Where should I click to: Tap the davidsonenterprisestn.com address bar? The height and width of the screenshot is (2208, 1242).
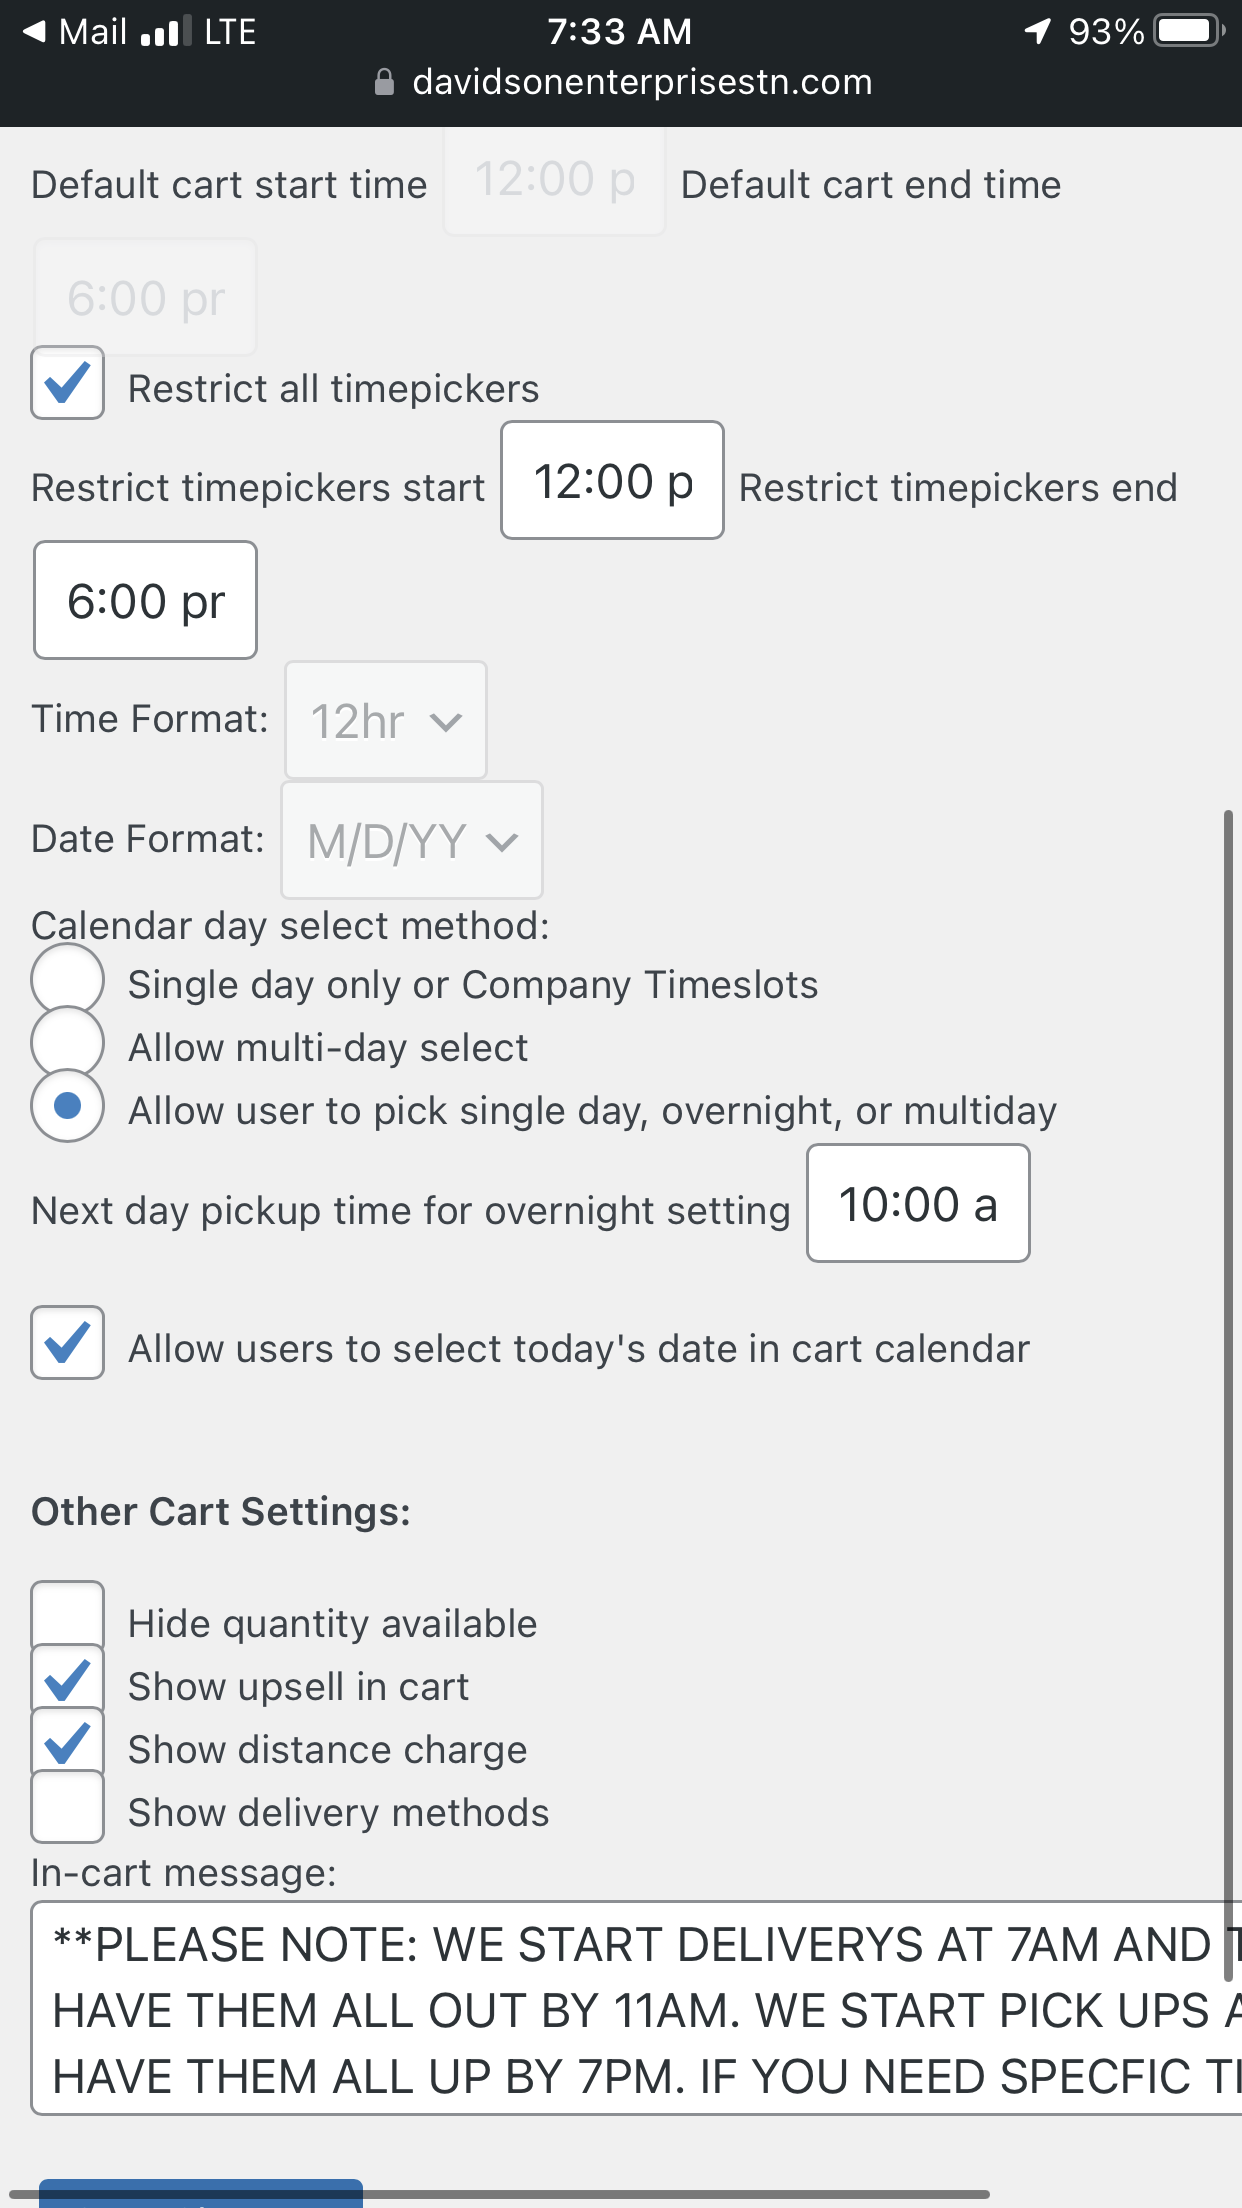pyautogui.click(x=642, y=83)
